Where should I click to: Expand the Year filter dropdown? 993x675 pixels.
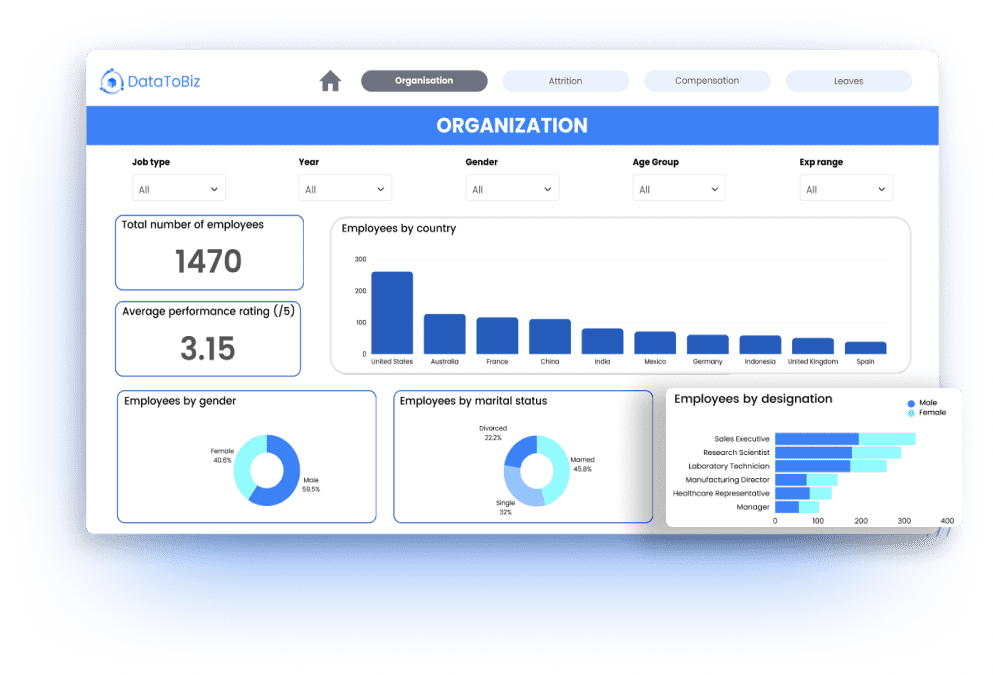[x=345, y=187]
